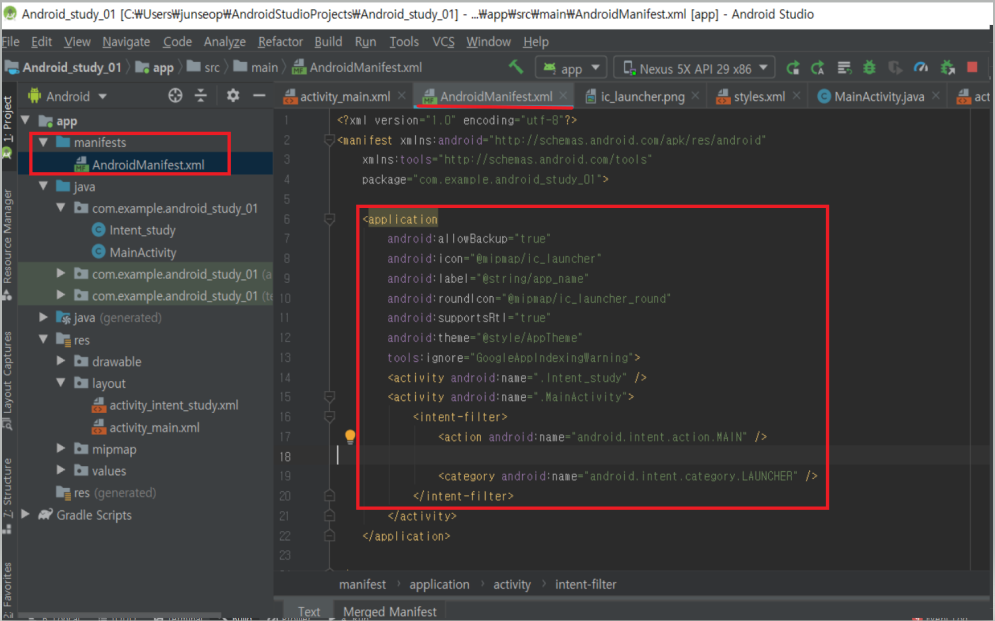
Task: Fold the application tag at line 6
Action: 329,219
